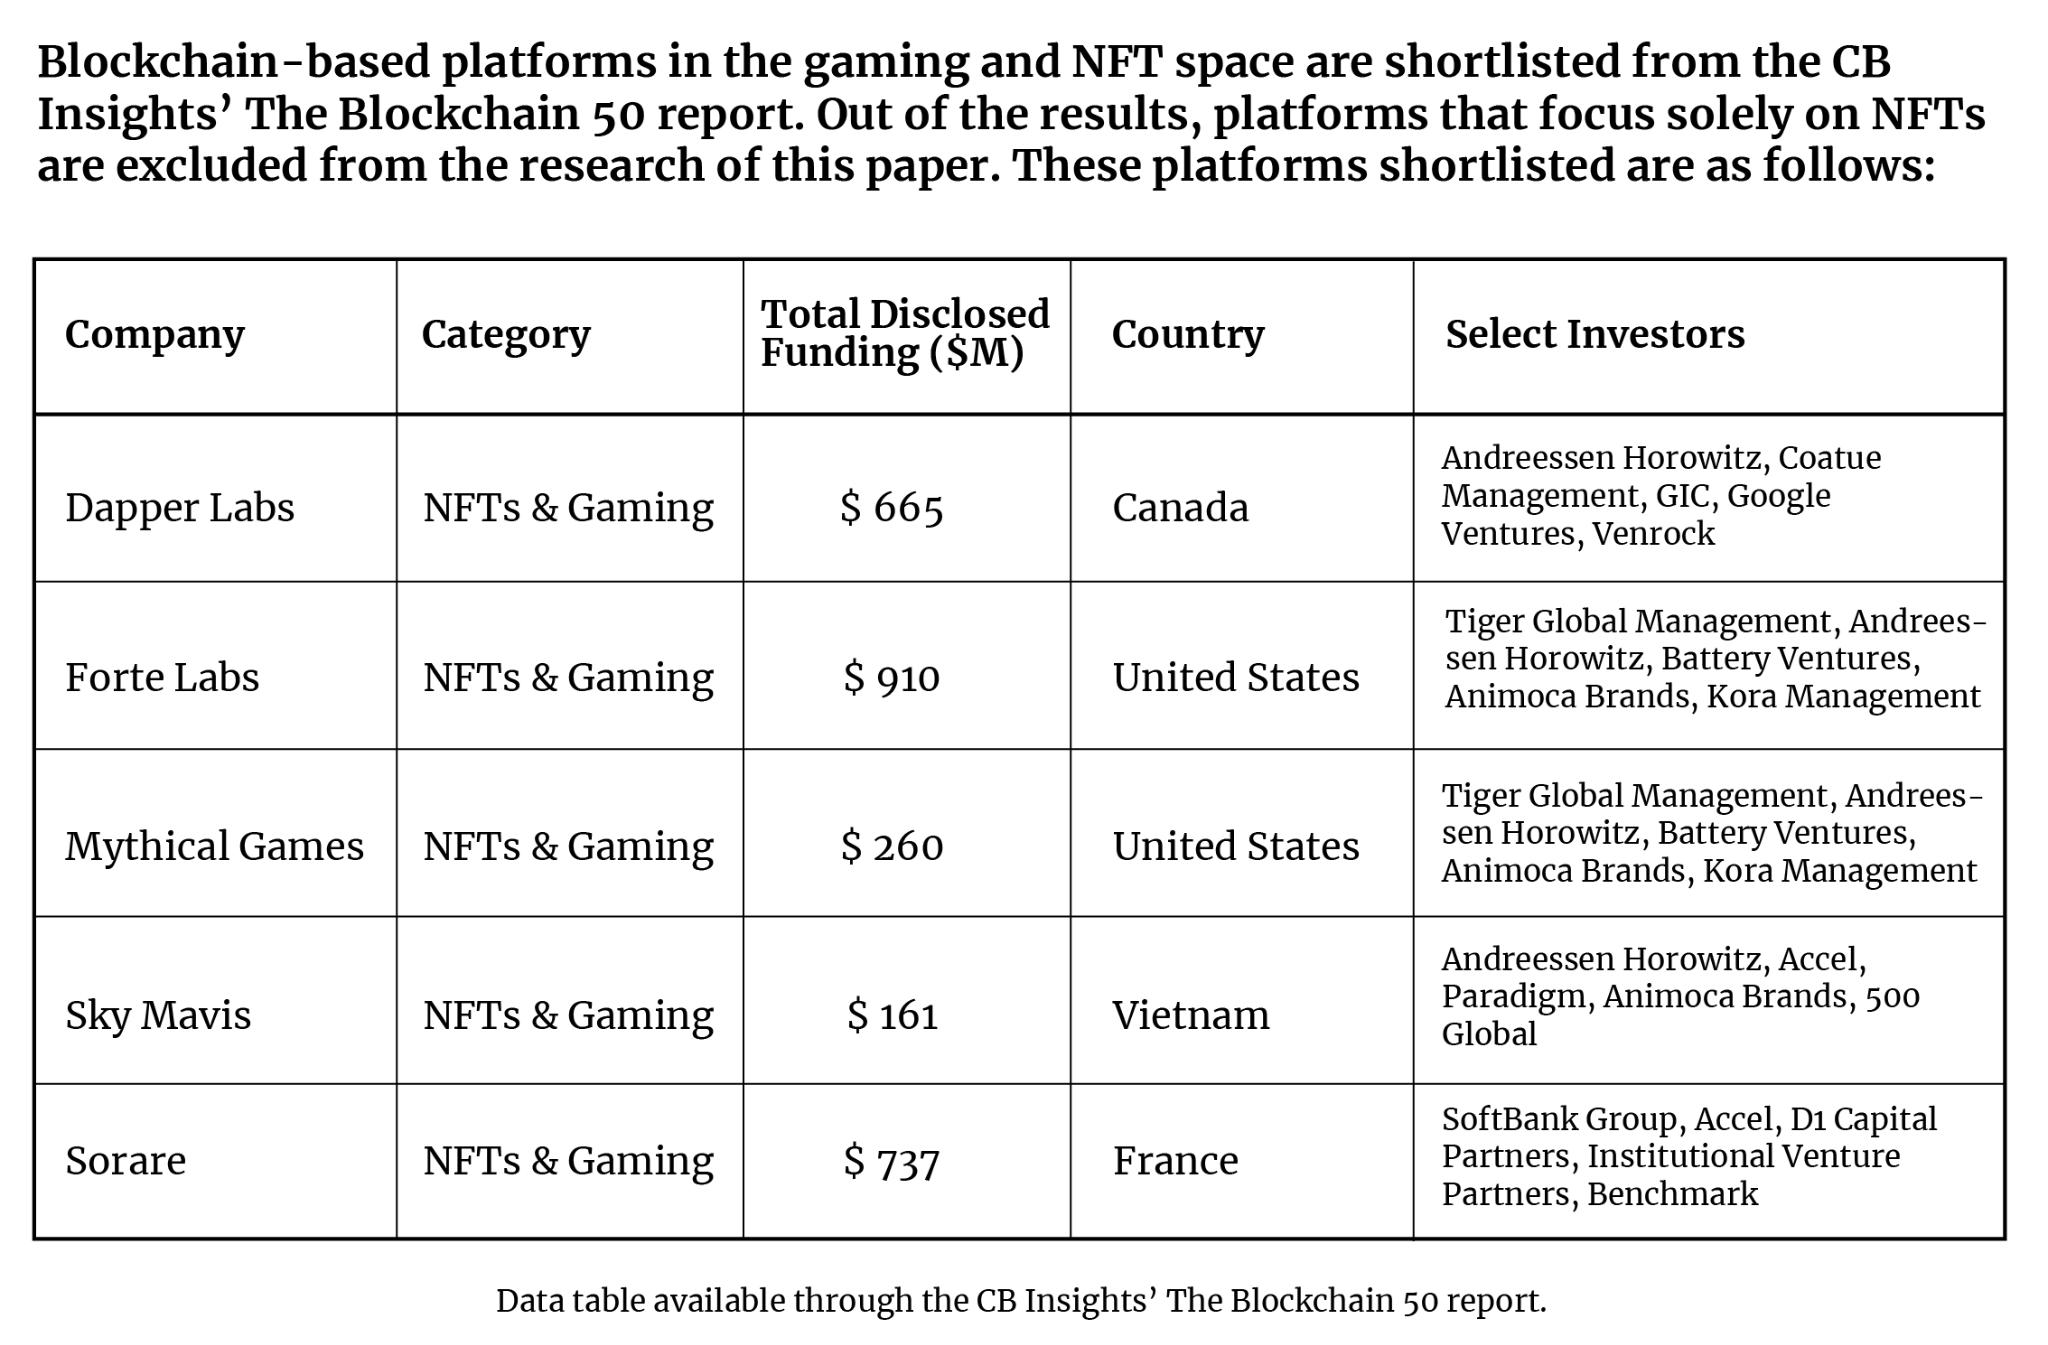Click the Vietnam country cell
Image resolution: width=2048 pixels, height=1345 pixels.
tap(1191, 1016)
